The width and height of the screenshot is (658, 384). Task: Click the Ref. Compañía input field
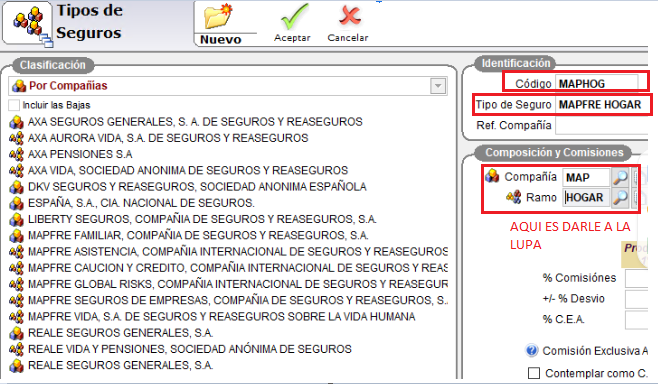602,125
